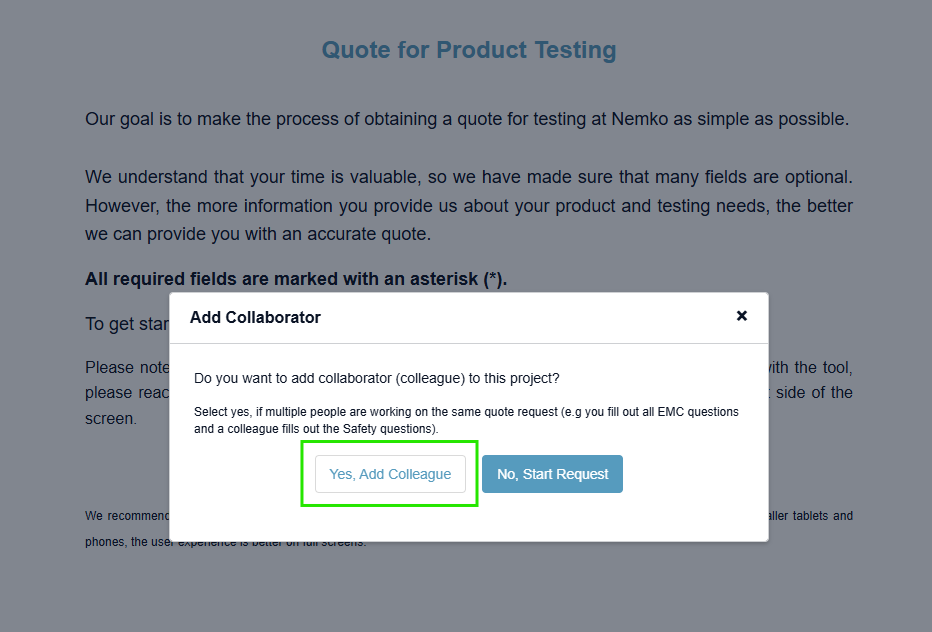Click the bold required fields asterisk notice

pos(296,279)
